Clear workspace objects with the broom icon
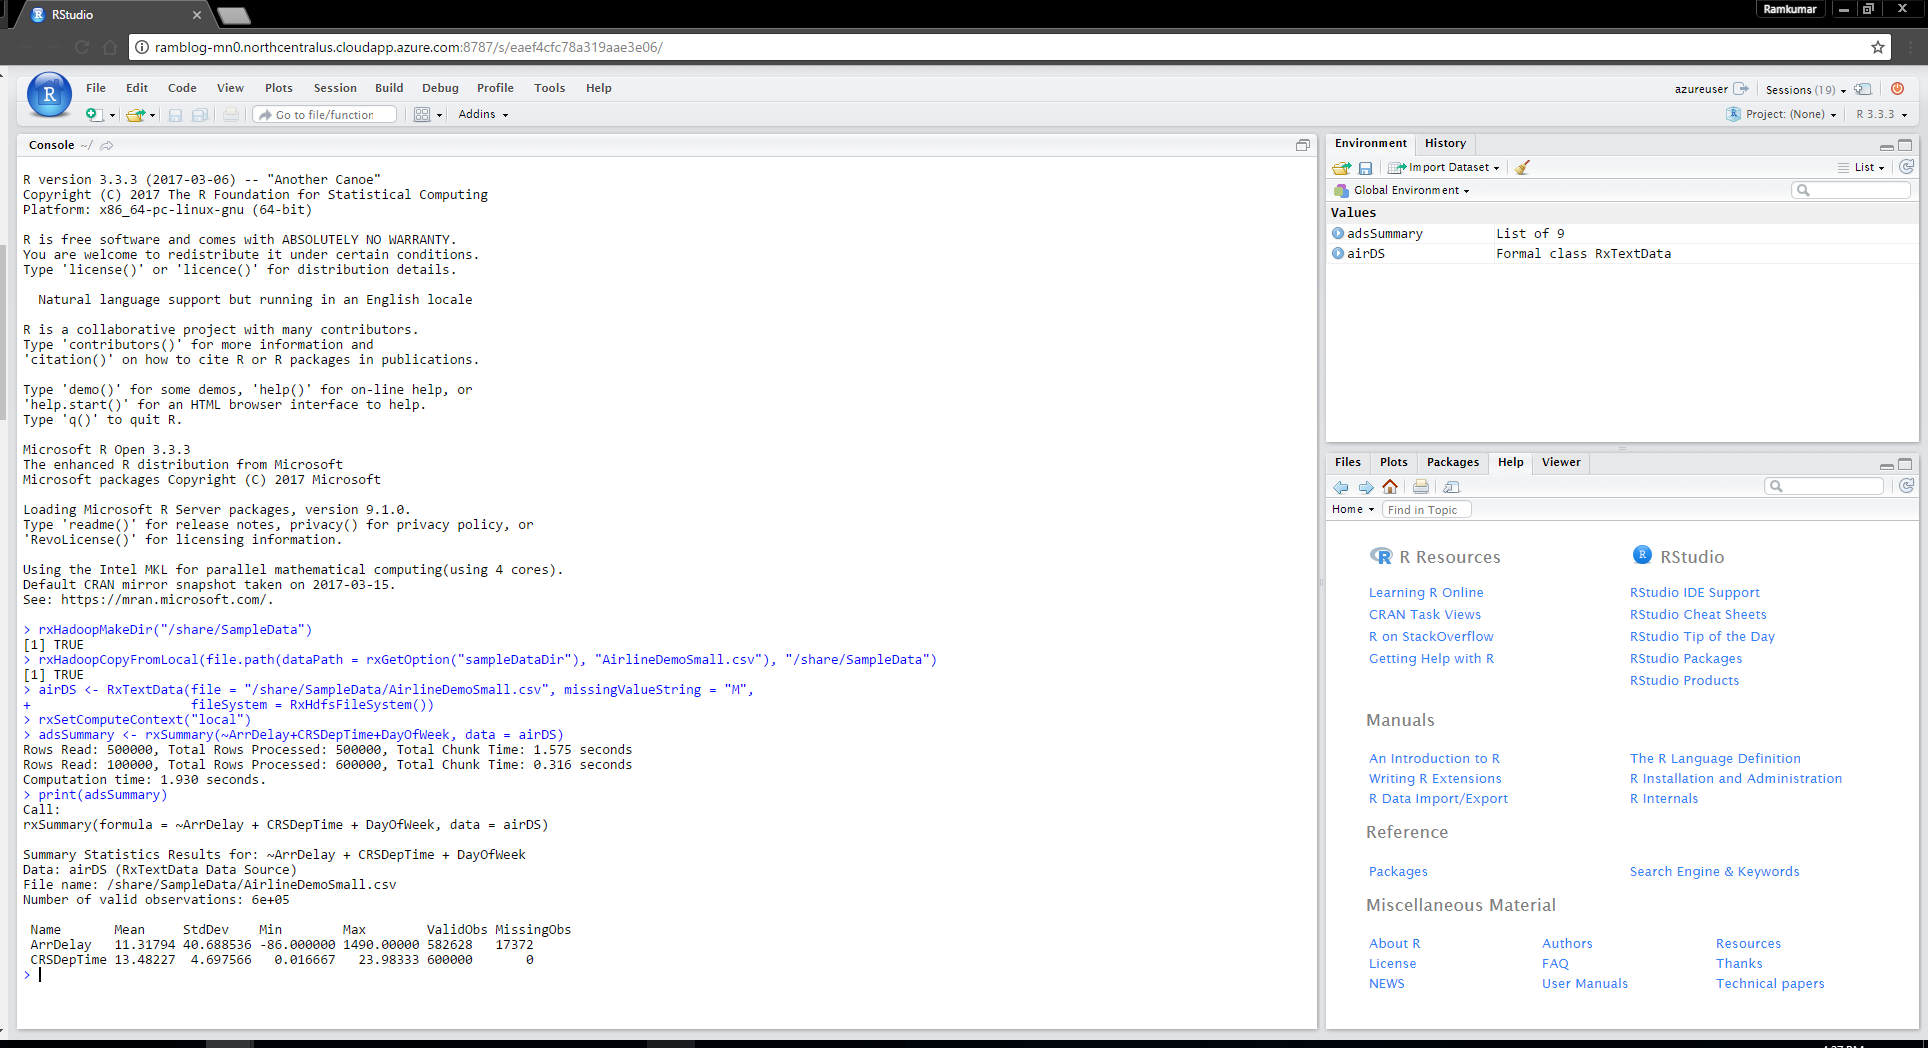Viewport: 1928px width, 1048px height. coord(1521,167)
